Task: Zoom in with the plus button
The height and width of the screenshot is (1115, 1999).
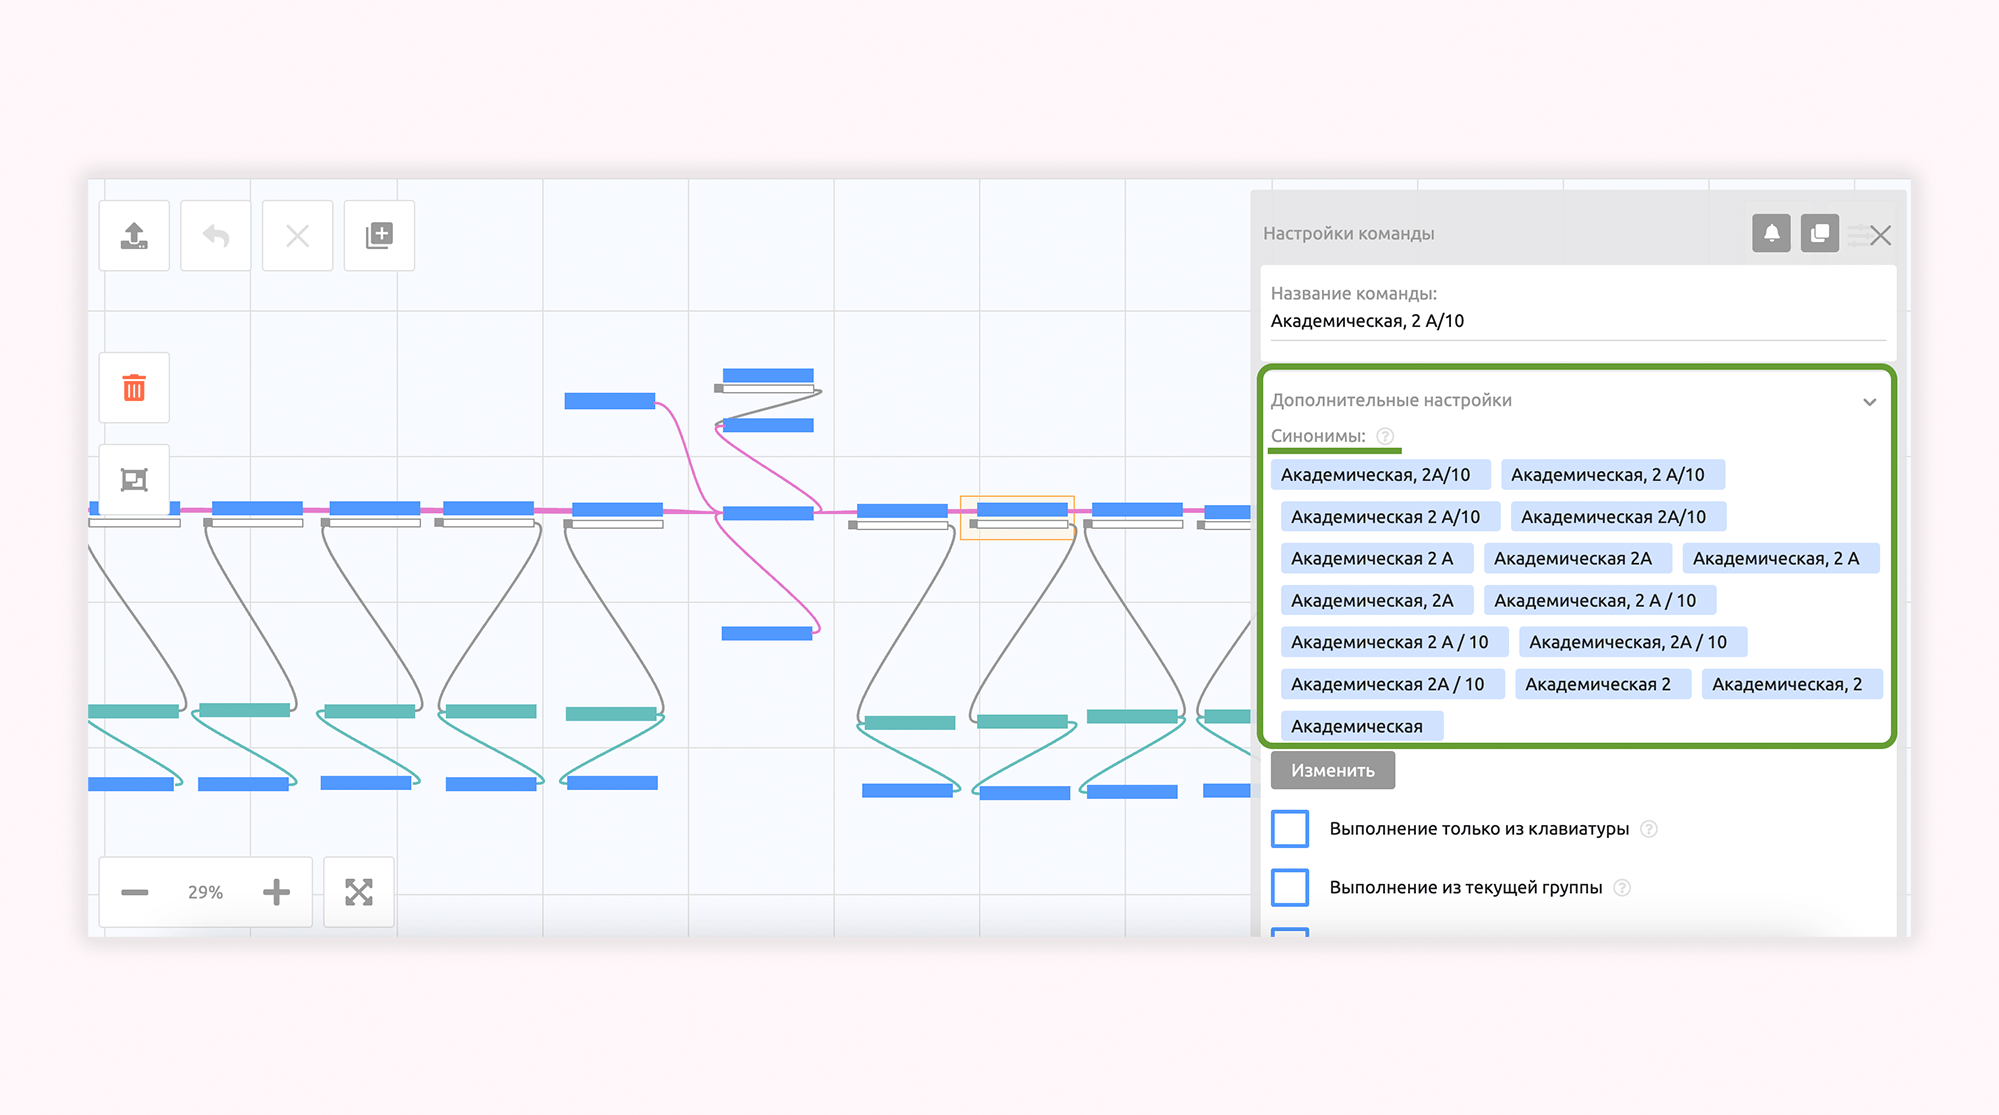Action: [276, 892]
